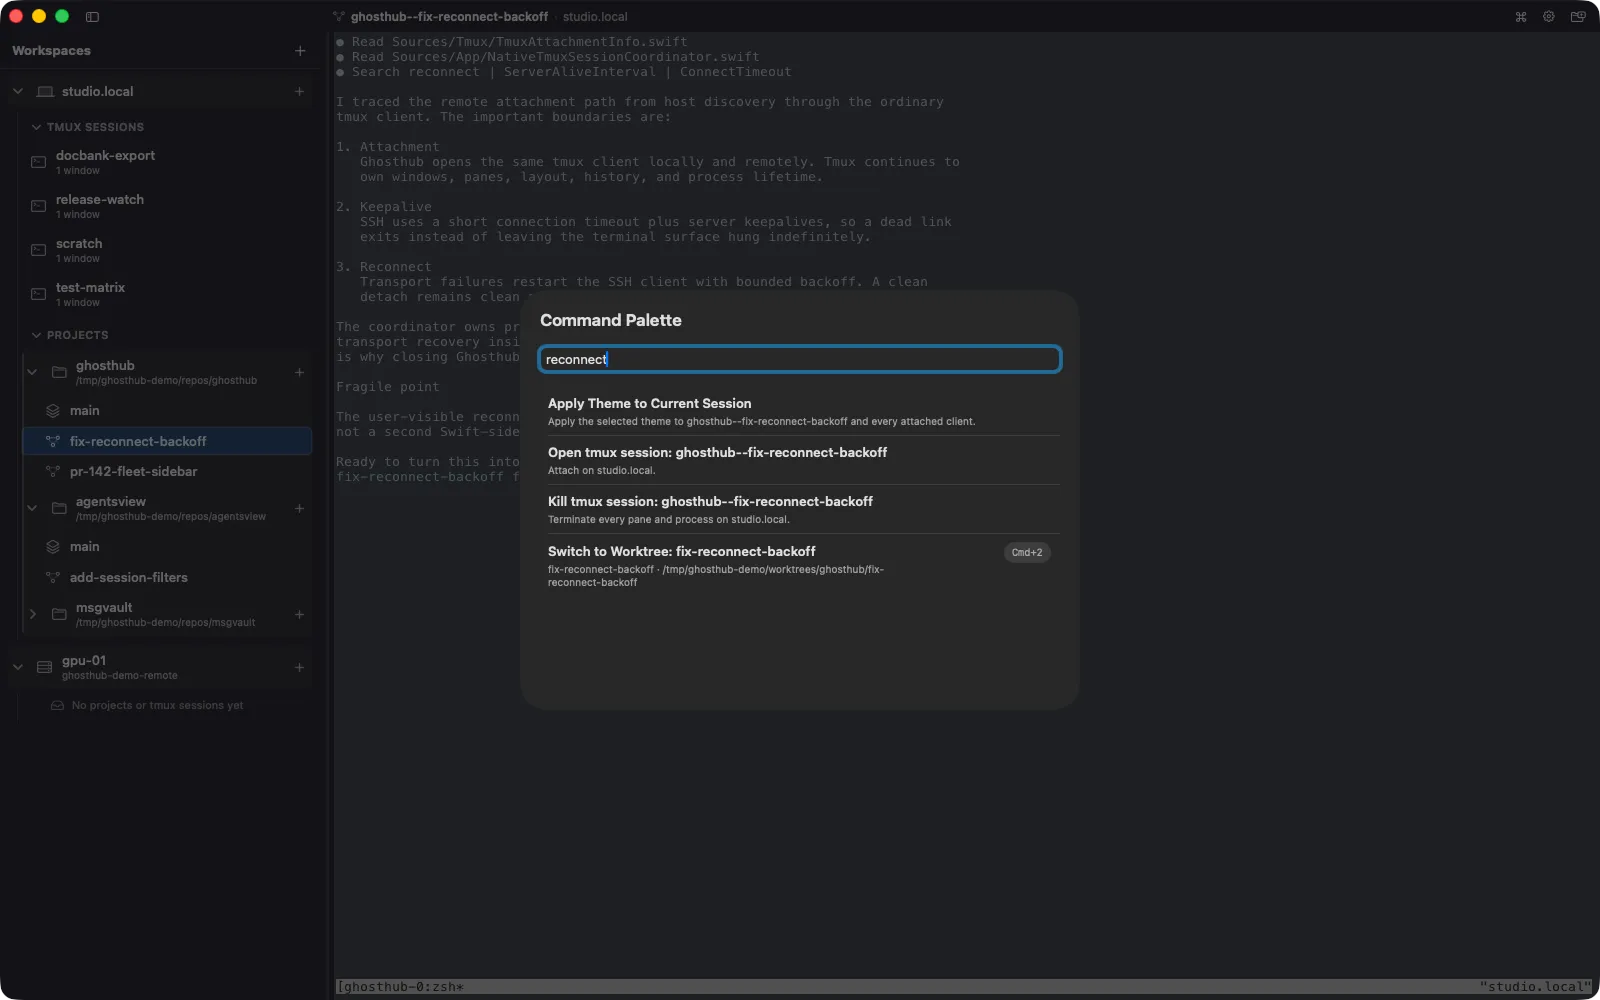The height and width of the screenshot is (1000, 1600).
Task: Click the msgvault project name
Action: pos(104,607)
